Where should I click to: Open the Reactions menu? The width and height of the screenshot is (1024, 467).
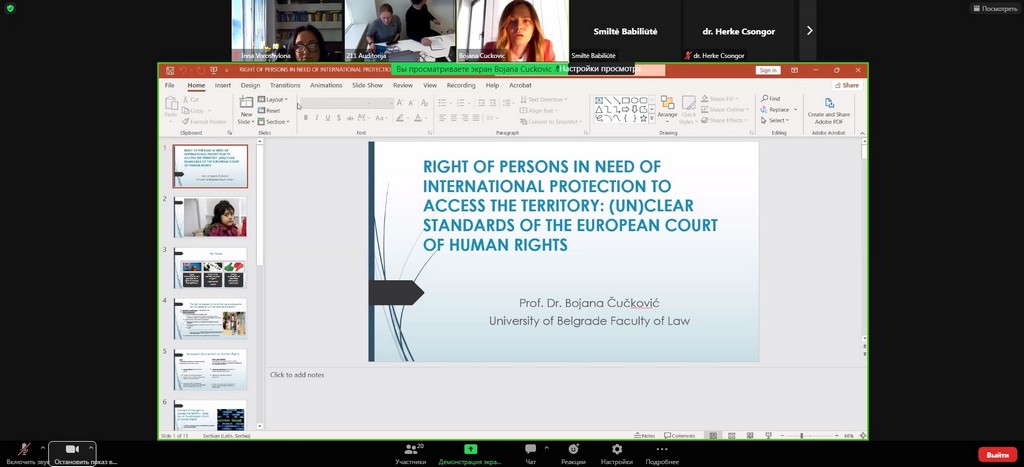573,451
